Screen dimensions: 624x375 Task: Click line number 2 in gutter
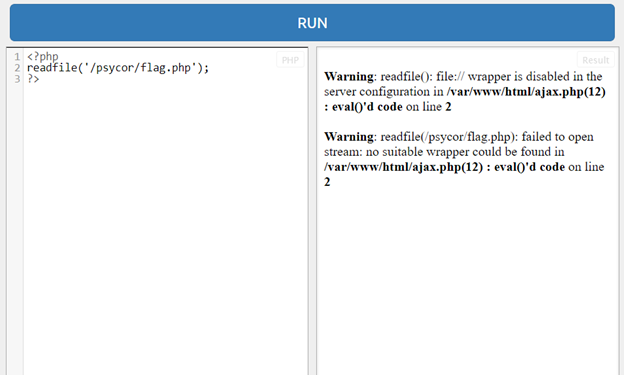[x=17, y=68]
